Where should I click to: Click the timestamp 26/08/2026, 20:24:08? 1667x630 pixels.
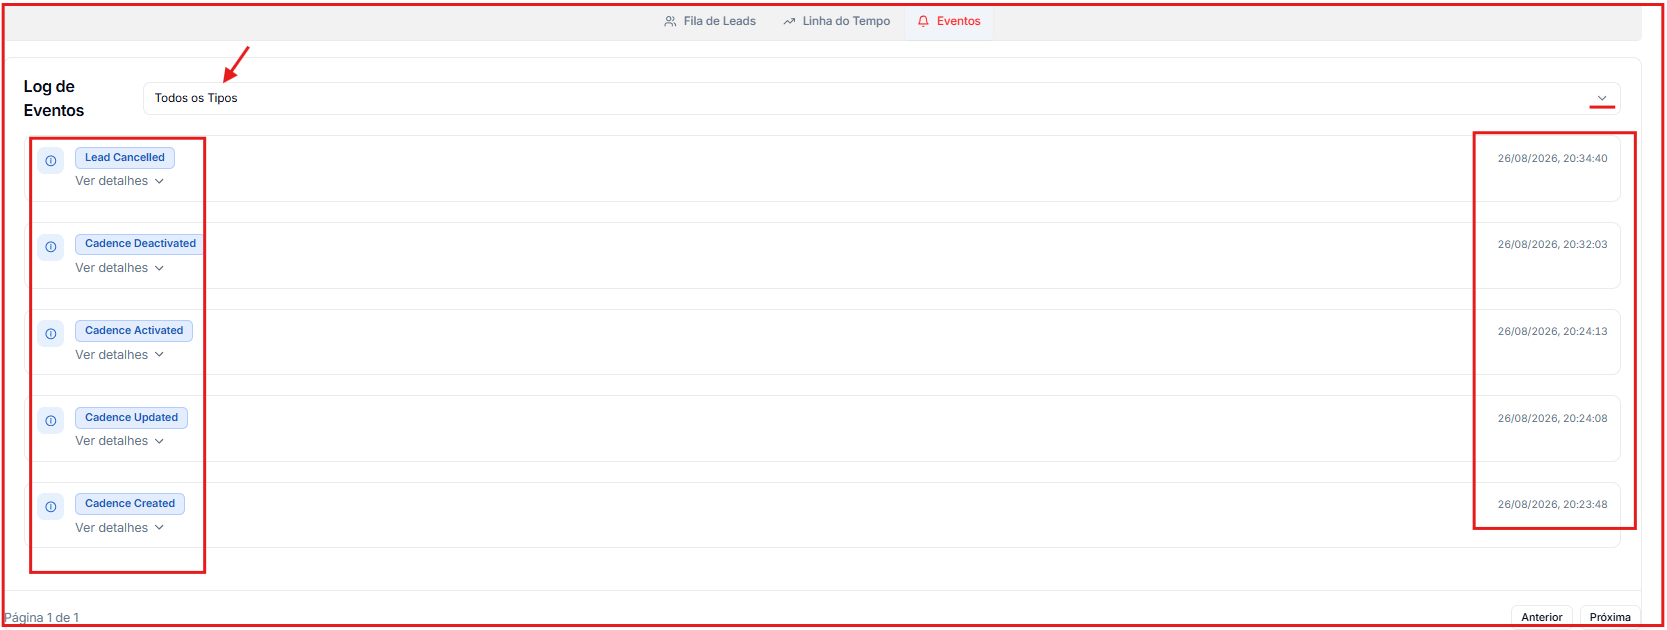click(1552, 418)
